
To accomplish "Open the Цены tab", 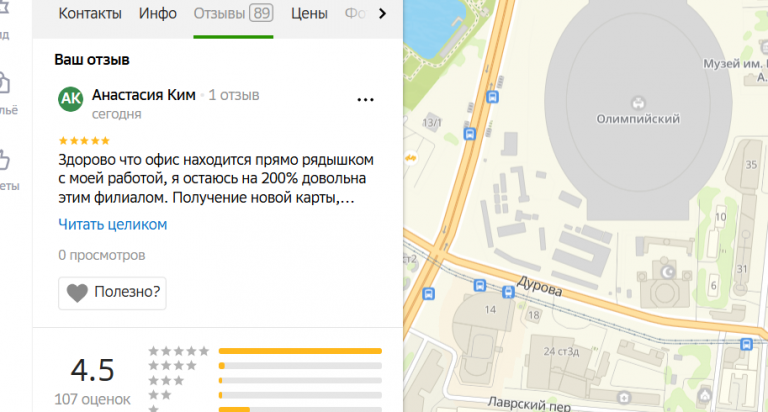I will (309, 13).
